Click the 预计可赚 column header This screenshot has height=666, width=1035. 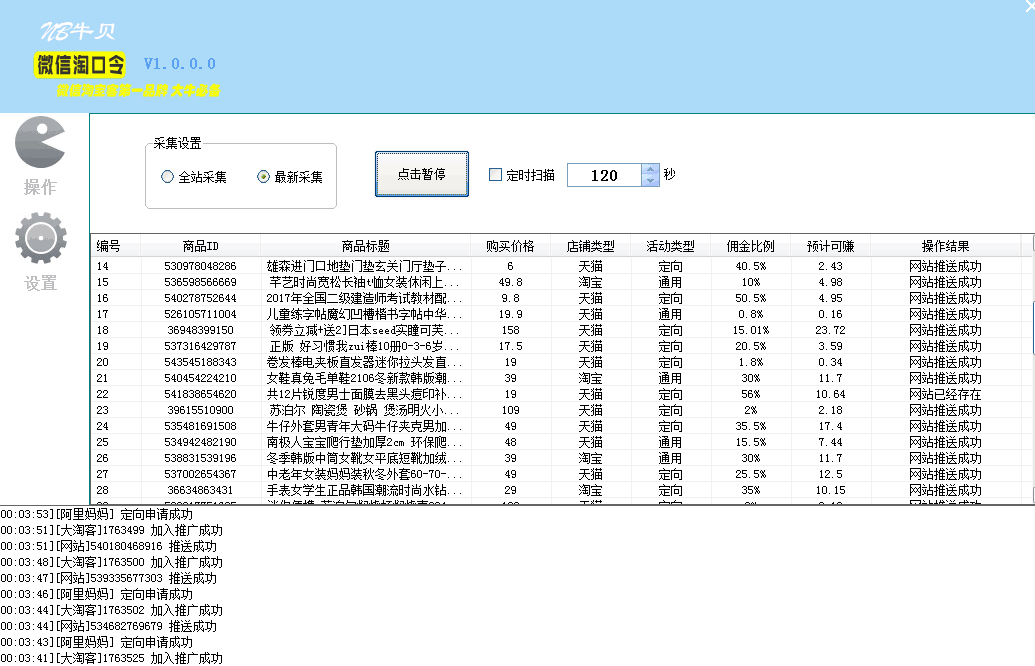[830, 246]
